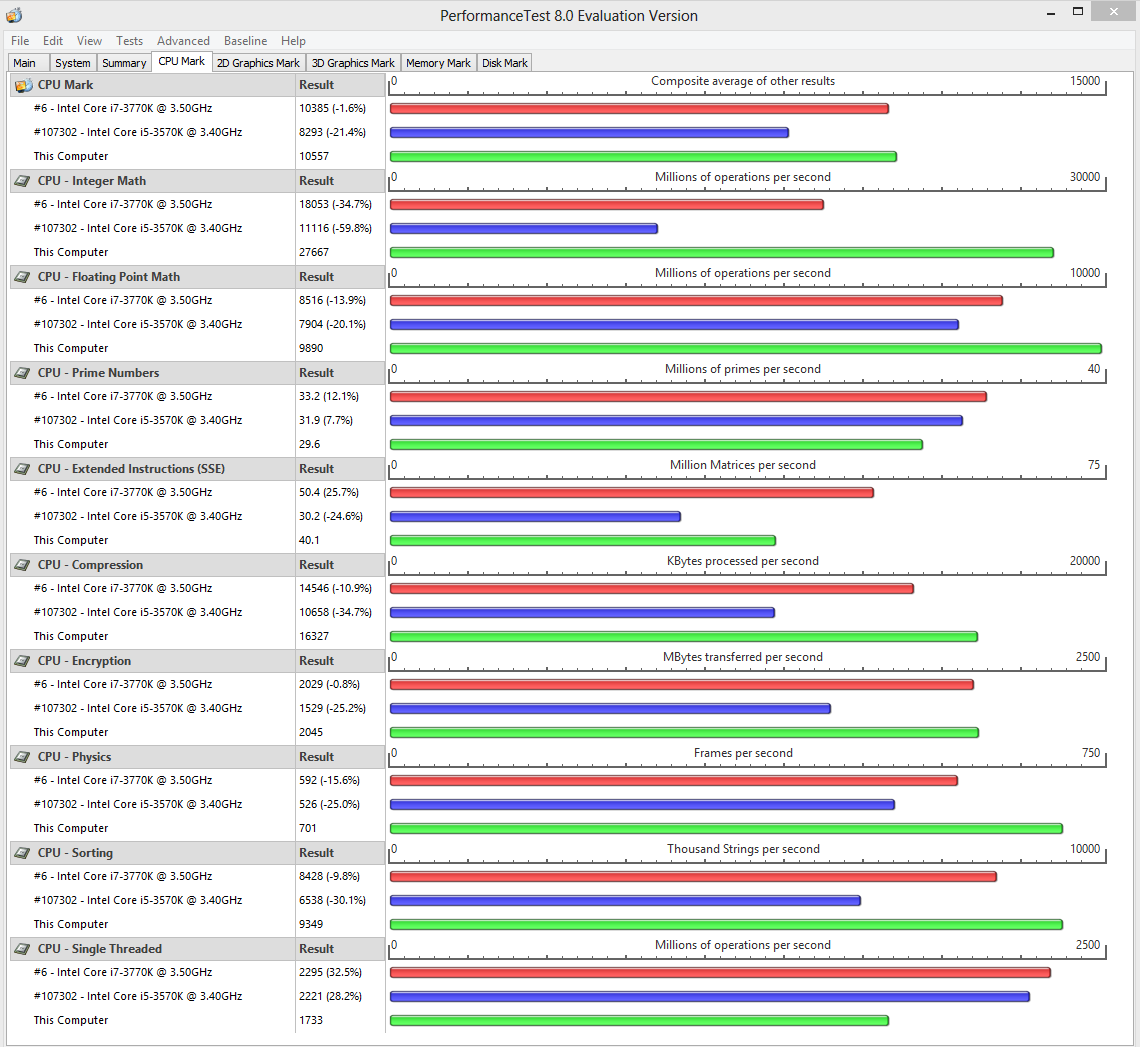The height and width of the screenshot is (1047, 1140).
Task: Click the red i7-3770K Integer Math bar
Action: 607,205
